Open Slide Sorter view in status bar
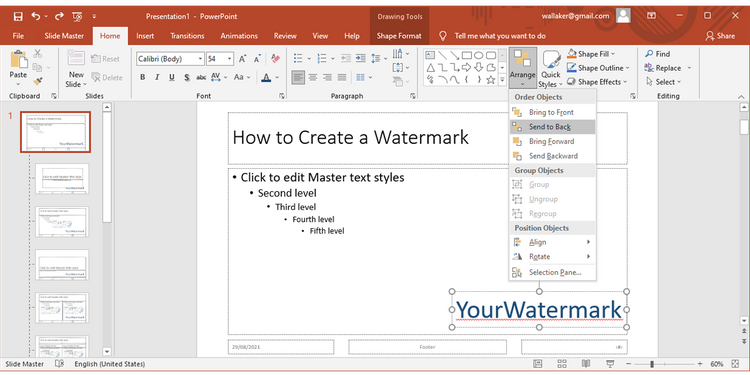750x375 pixels. click(562, 364)
